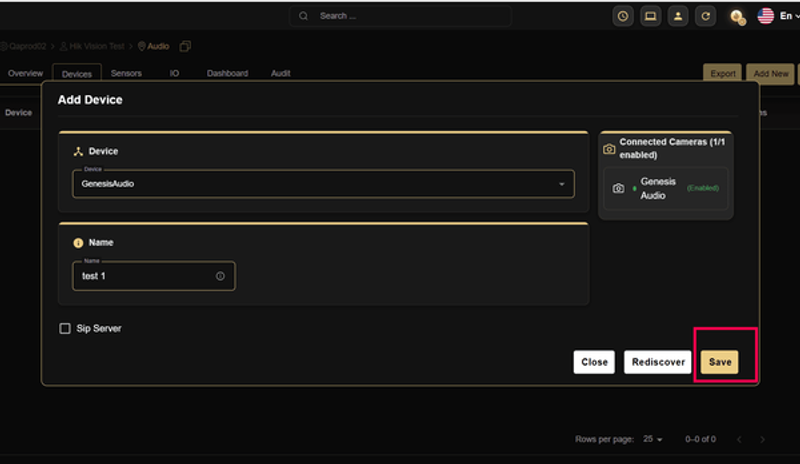The height and width of the screenshot is (464, 800).
Task: Open the user profile icon
Action: [678, 16]
